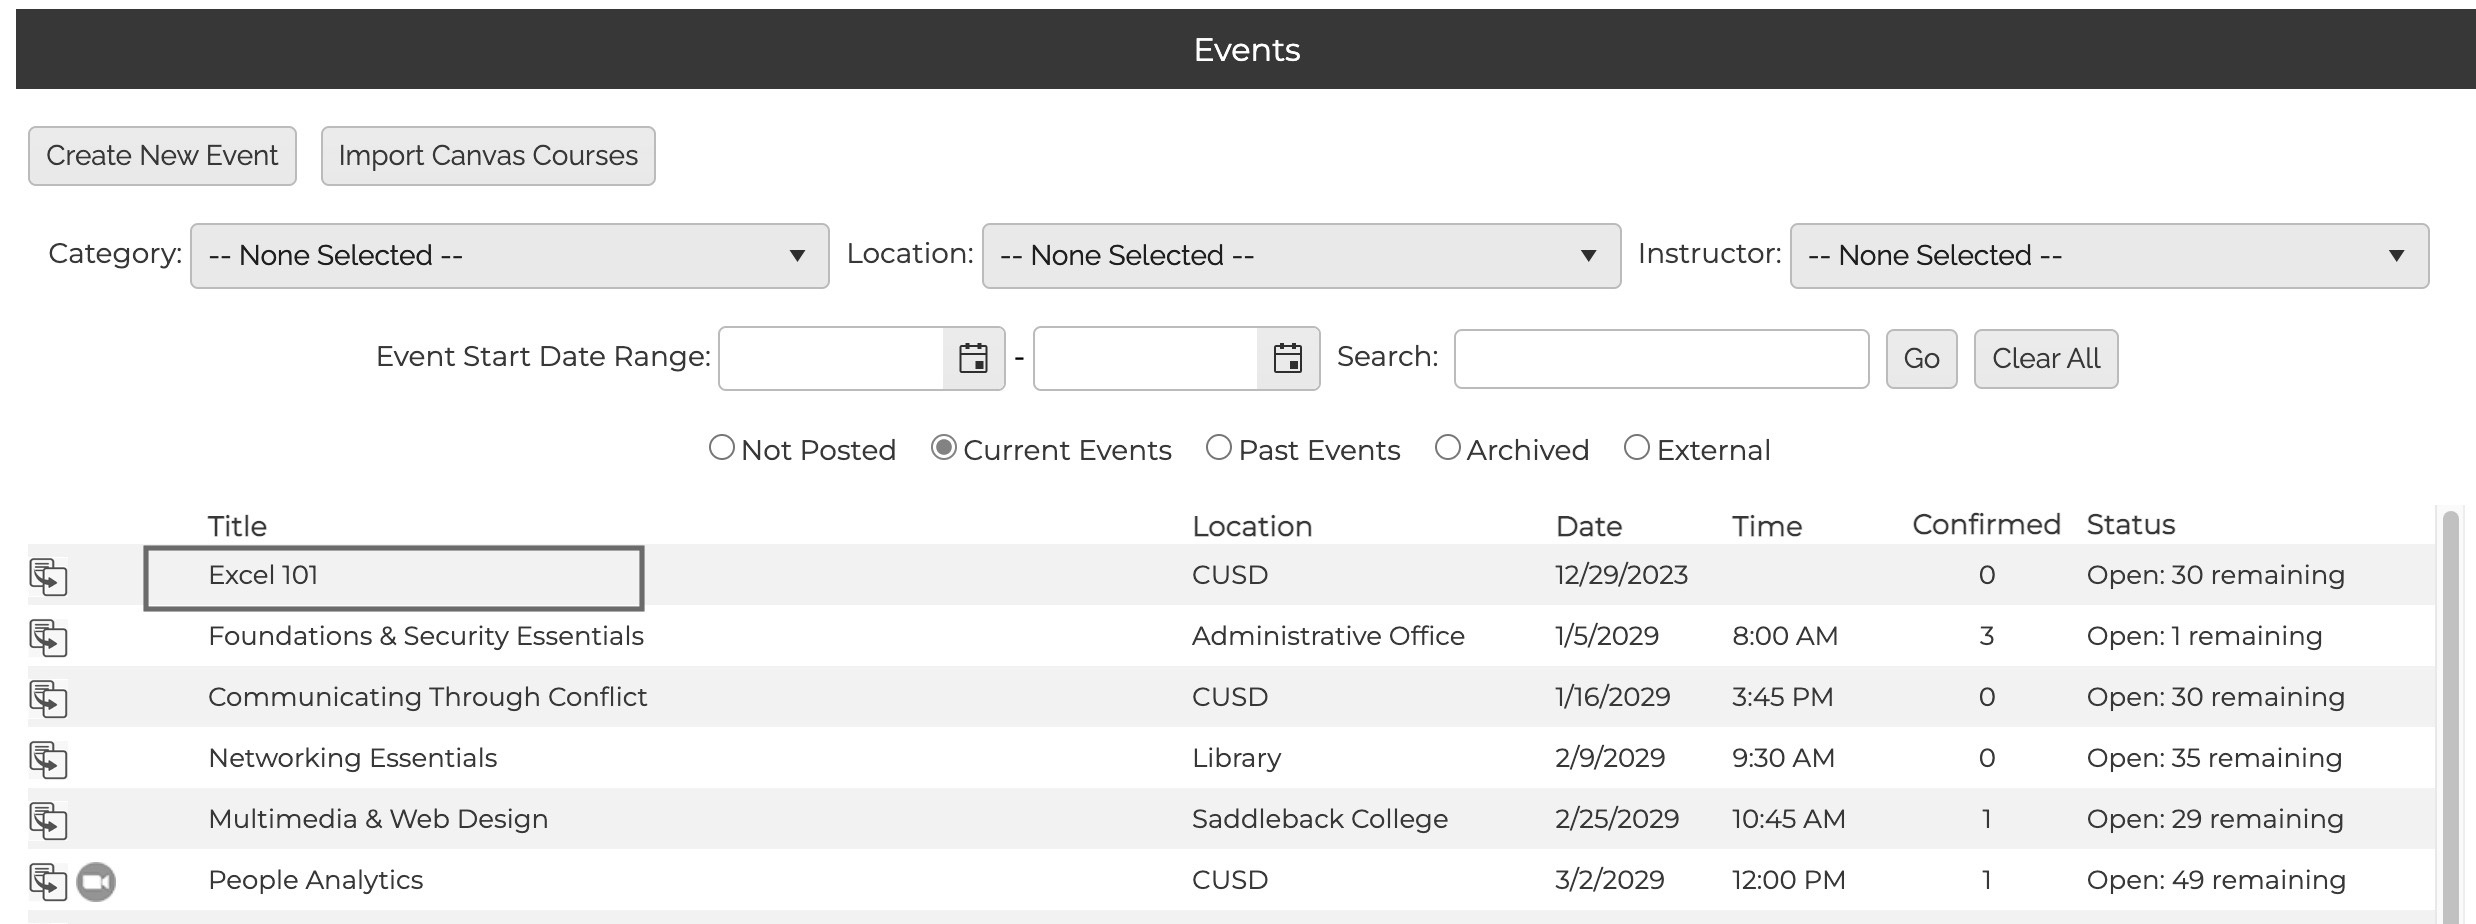Click date 12/29/2023 in Excel 101 row
Viewport: 2476px width, 924px height.
1621,575
